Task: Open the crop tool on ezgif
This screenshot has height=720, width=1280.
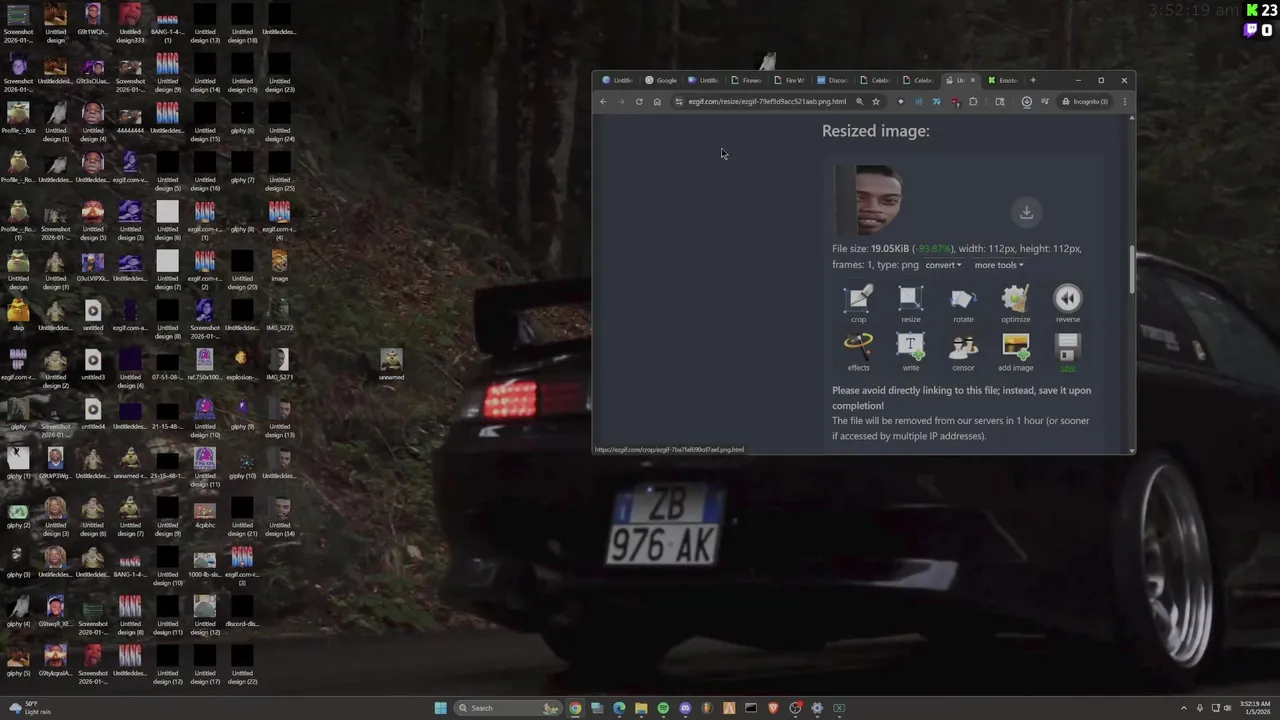Action: tap(858, 304)
